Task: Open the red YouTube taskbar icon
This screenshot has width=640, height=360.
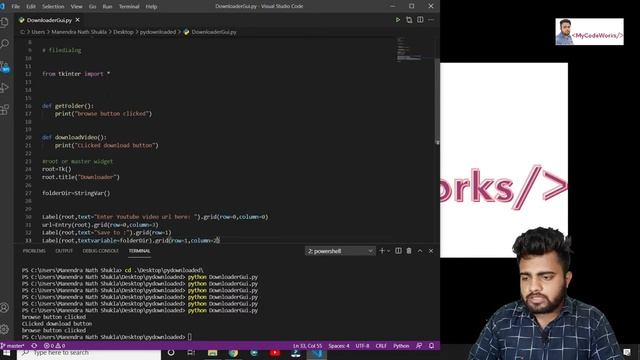Action: (x=275, y=353)
